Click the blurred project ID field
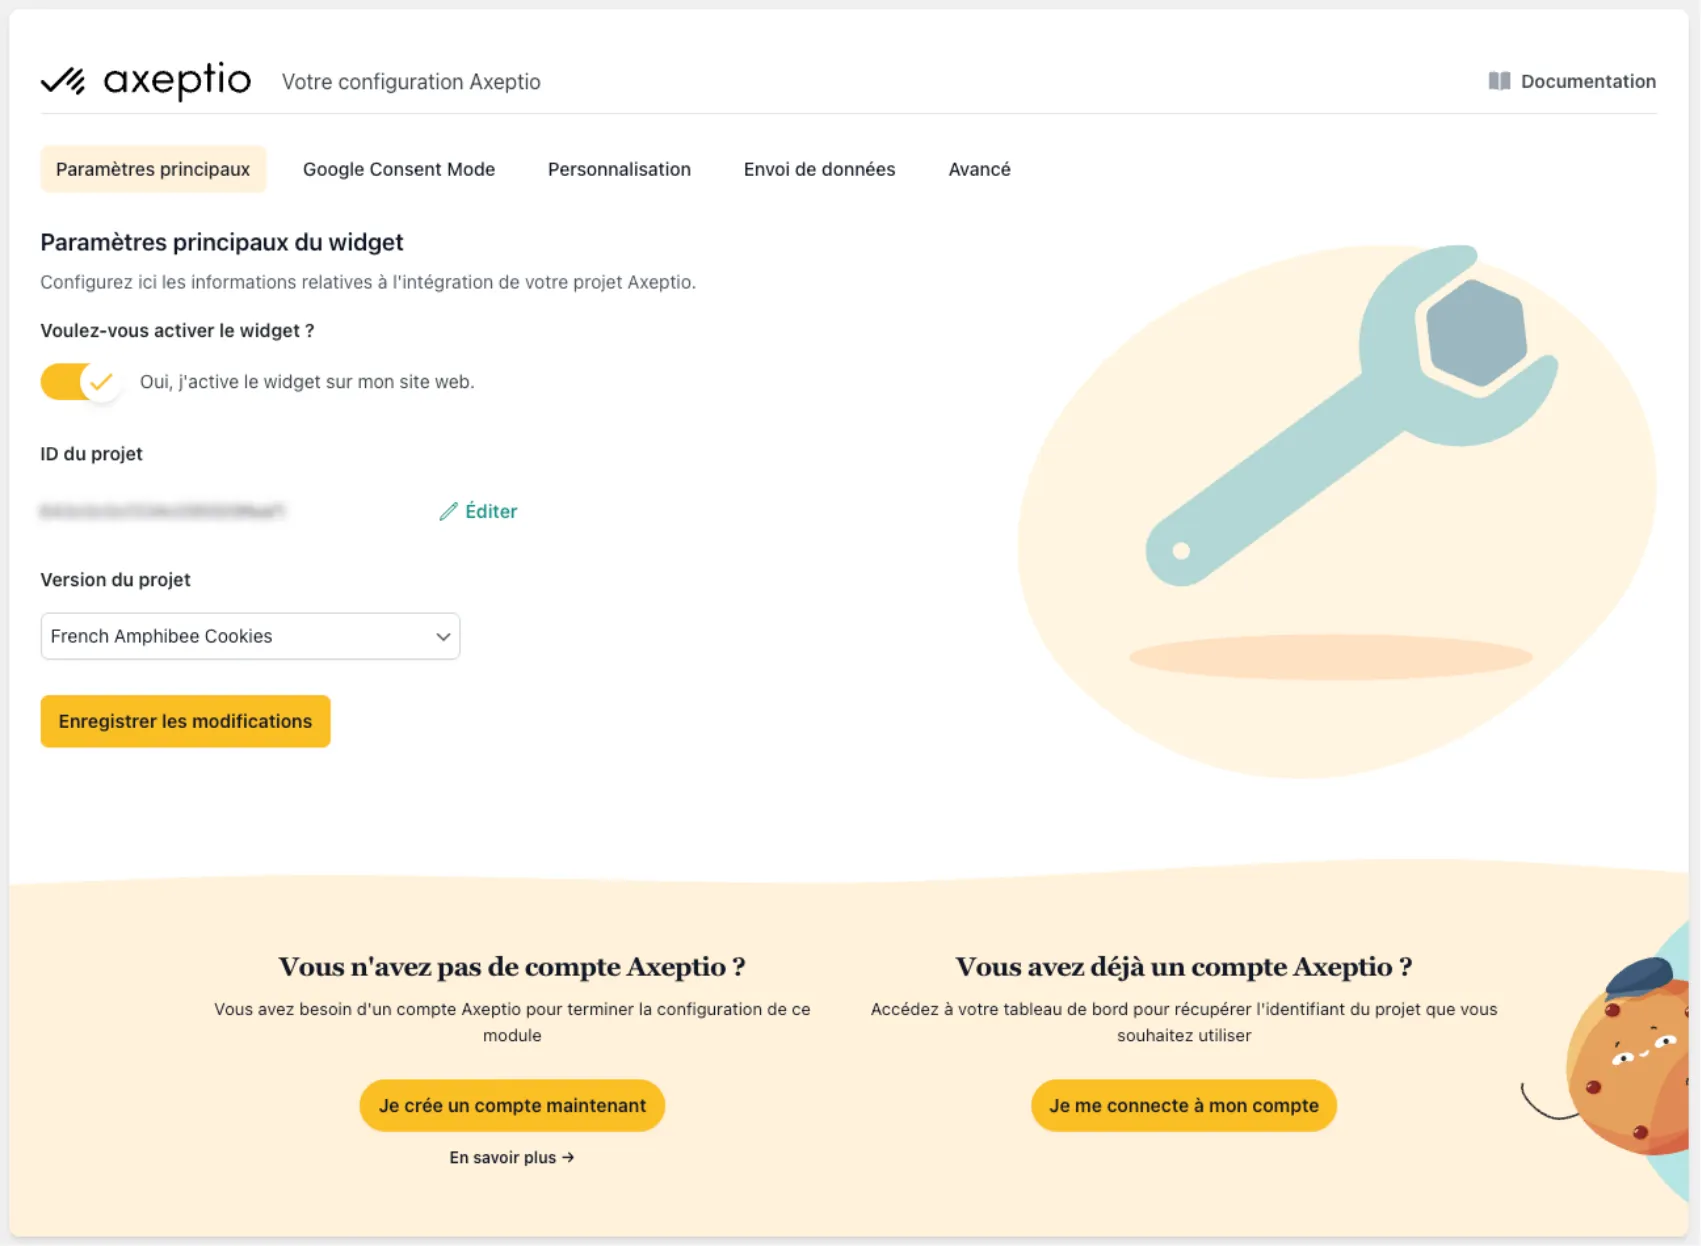The width and height of the screenshot is (1701, 1246). click(x=162, y=511)
